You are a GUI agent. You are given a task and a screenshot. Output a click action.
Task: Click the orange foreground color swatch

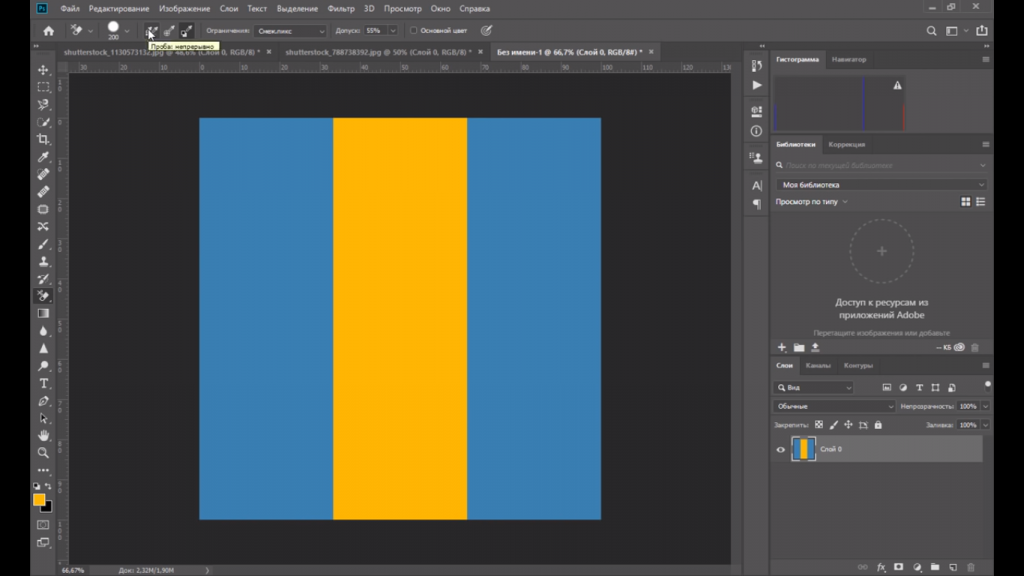[39, 499]
